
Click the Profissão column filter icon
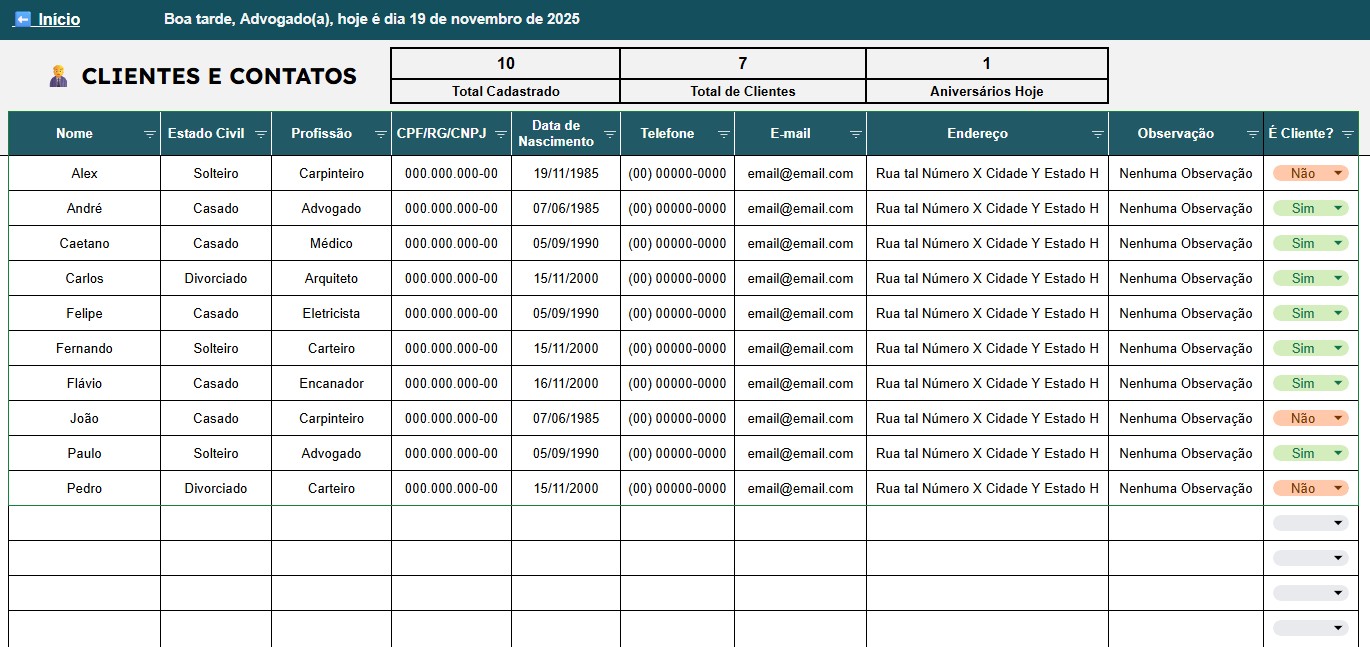click(381, 134)
